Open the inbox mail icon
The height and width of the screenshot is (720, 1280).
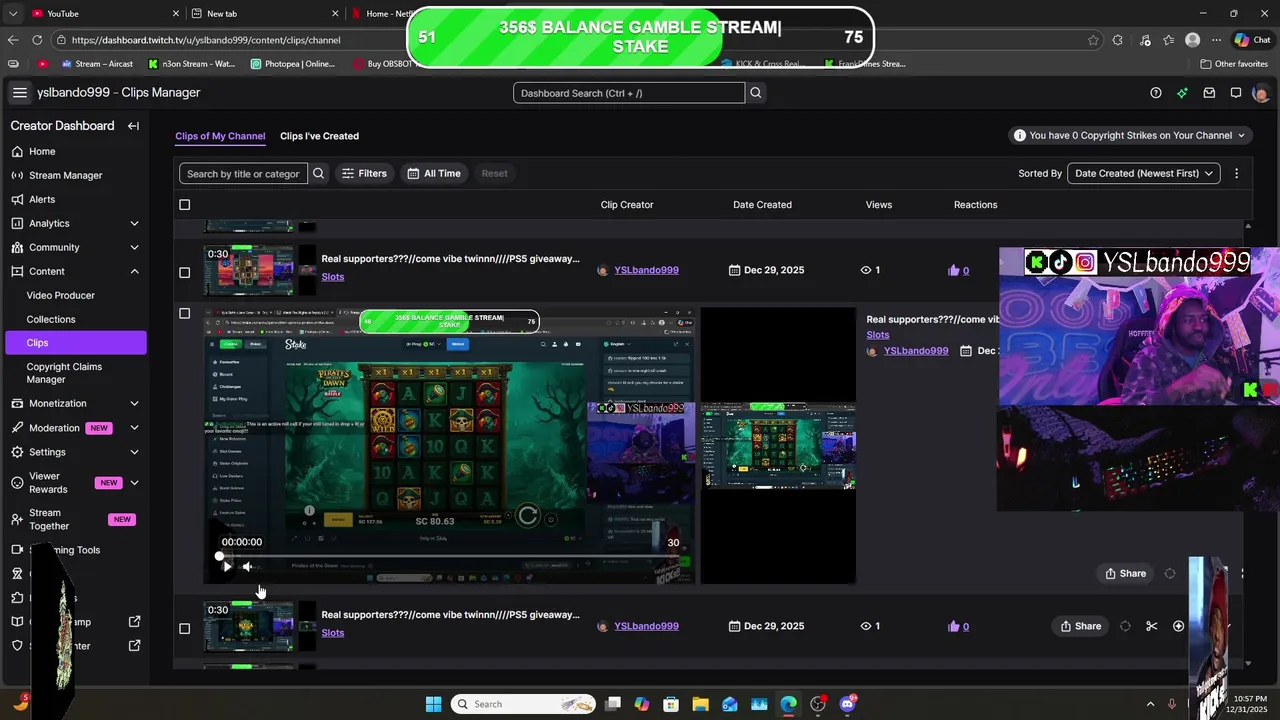[x=1209, y=93]
